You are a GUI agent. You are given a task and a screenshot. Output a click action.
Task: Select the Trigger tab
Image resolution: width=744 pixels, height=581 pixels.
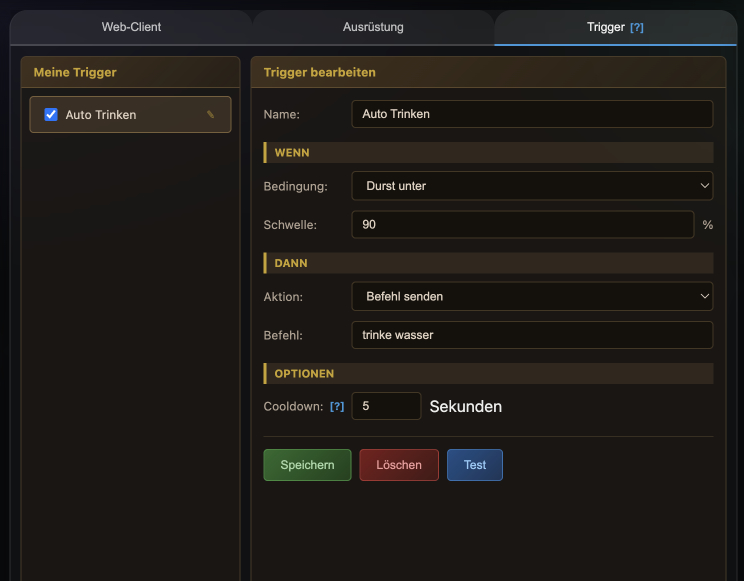tap(605, 27)
